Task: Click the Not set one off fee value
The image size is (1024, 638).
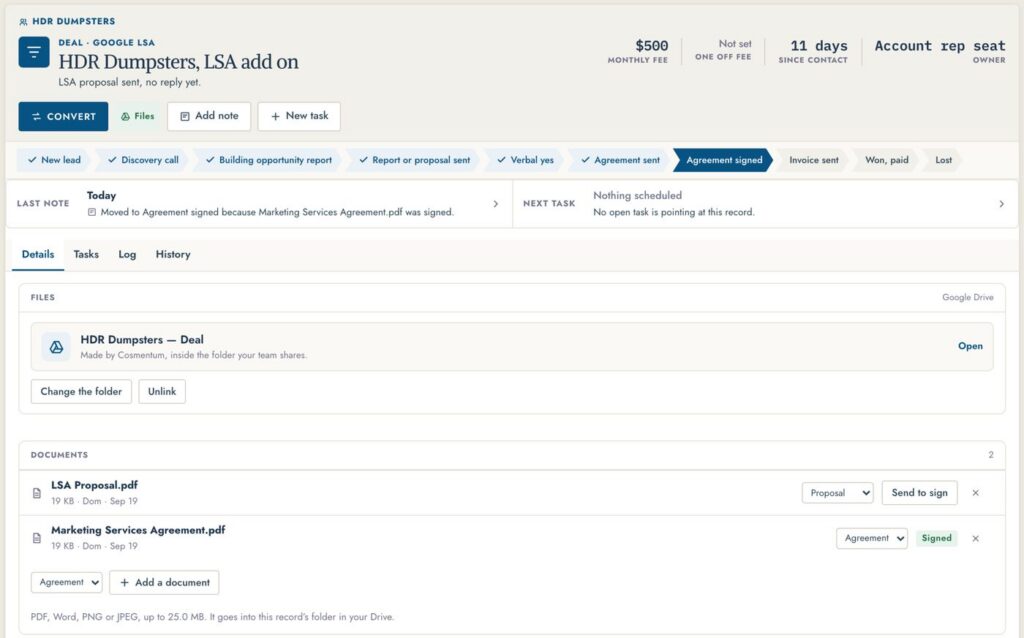Action: click(x=735, y=44)
